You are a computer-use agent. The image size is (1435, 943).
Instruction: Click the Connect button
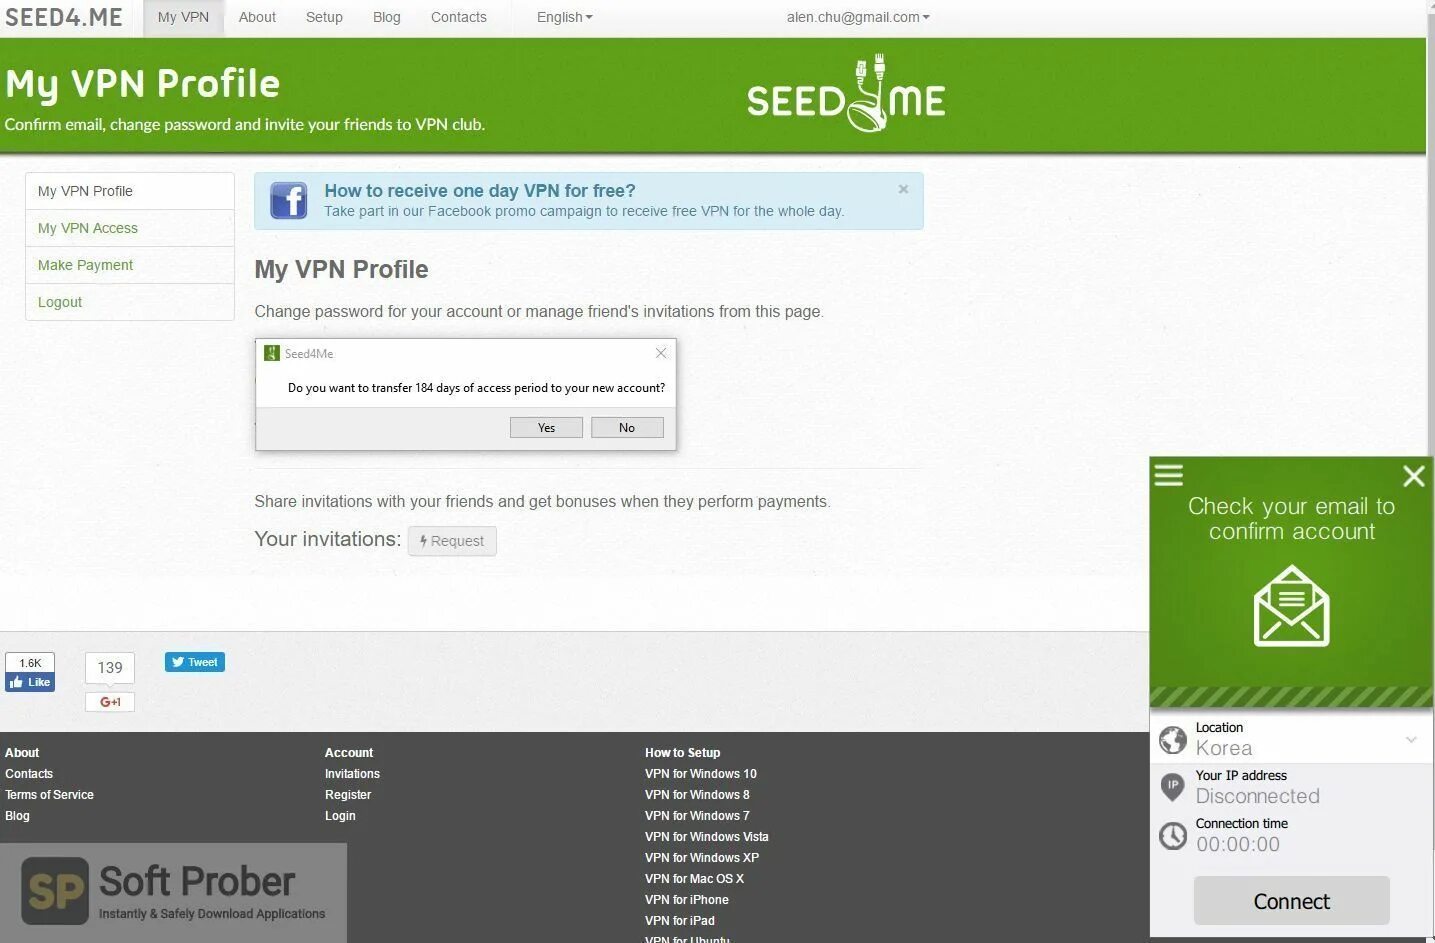pos(1291,901)
